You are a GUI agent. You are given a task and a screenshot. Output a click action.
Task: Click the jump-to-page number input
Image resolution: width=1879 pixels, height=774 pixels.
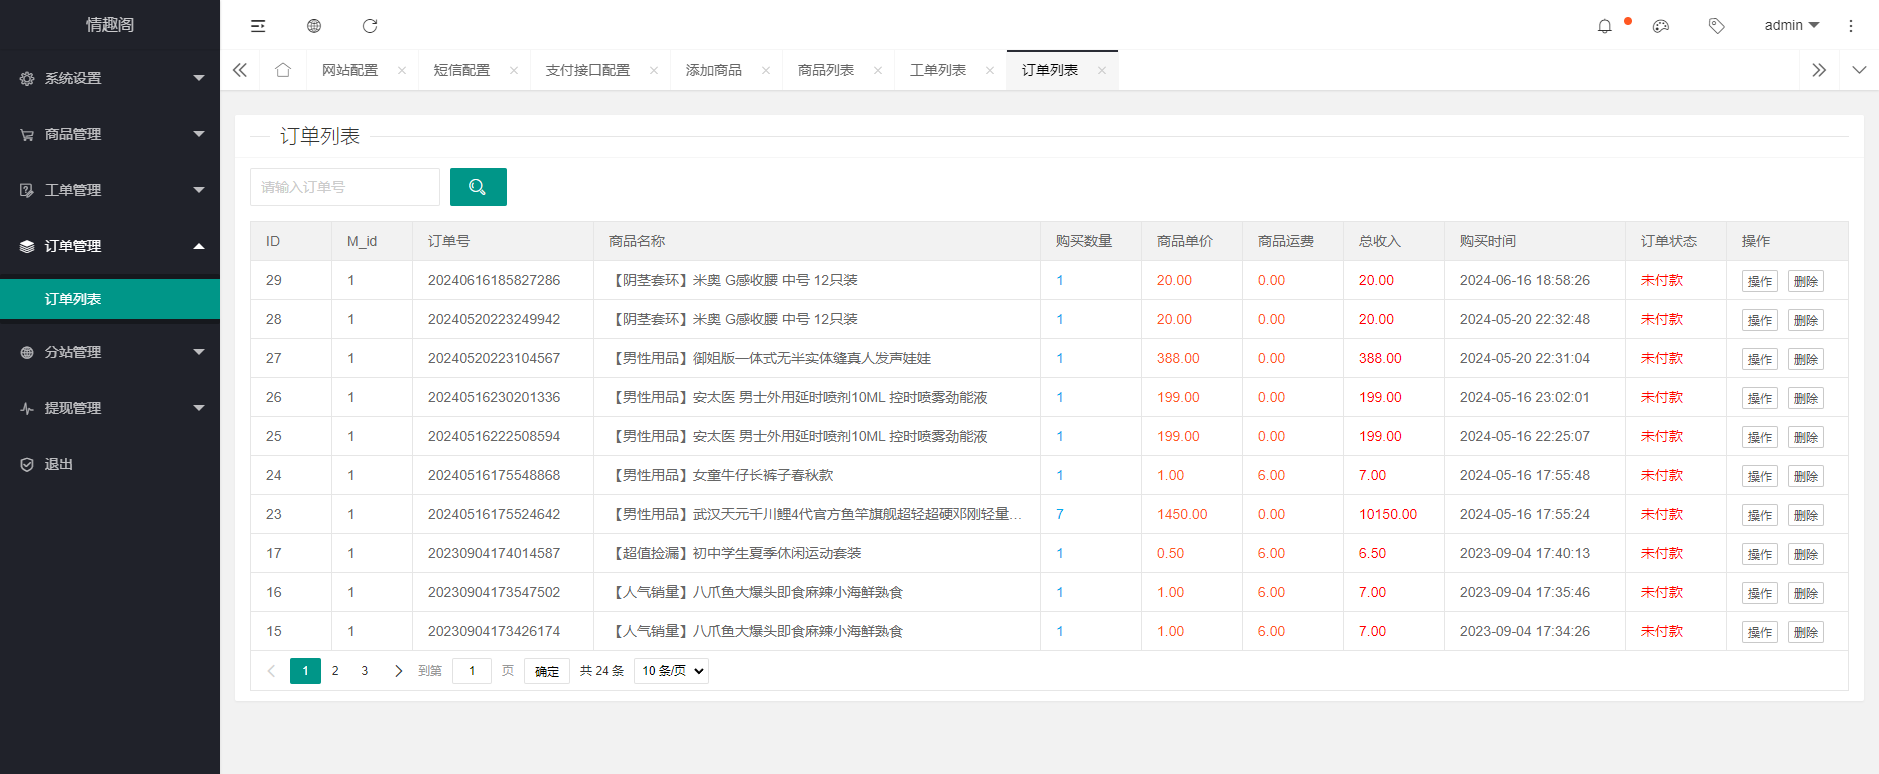pos(472,671)
